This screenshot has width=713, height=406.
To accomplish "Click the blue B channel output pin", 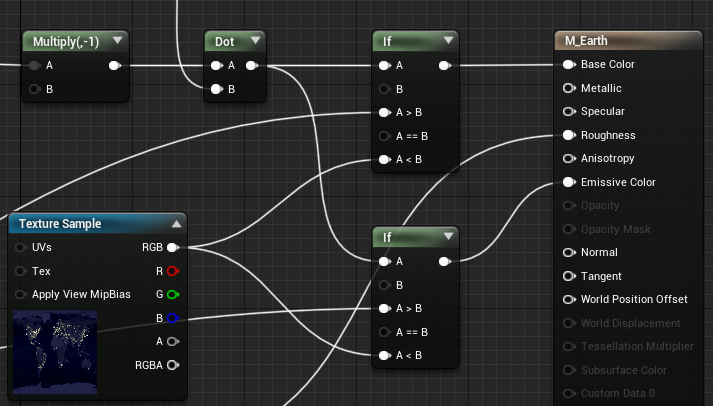I will 173,318.
